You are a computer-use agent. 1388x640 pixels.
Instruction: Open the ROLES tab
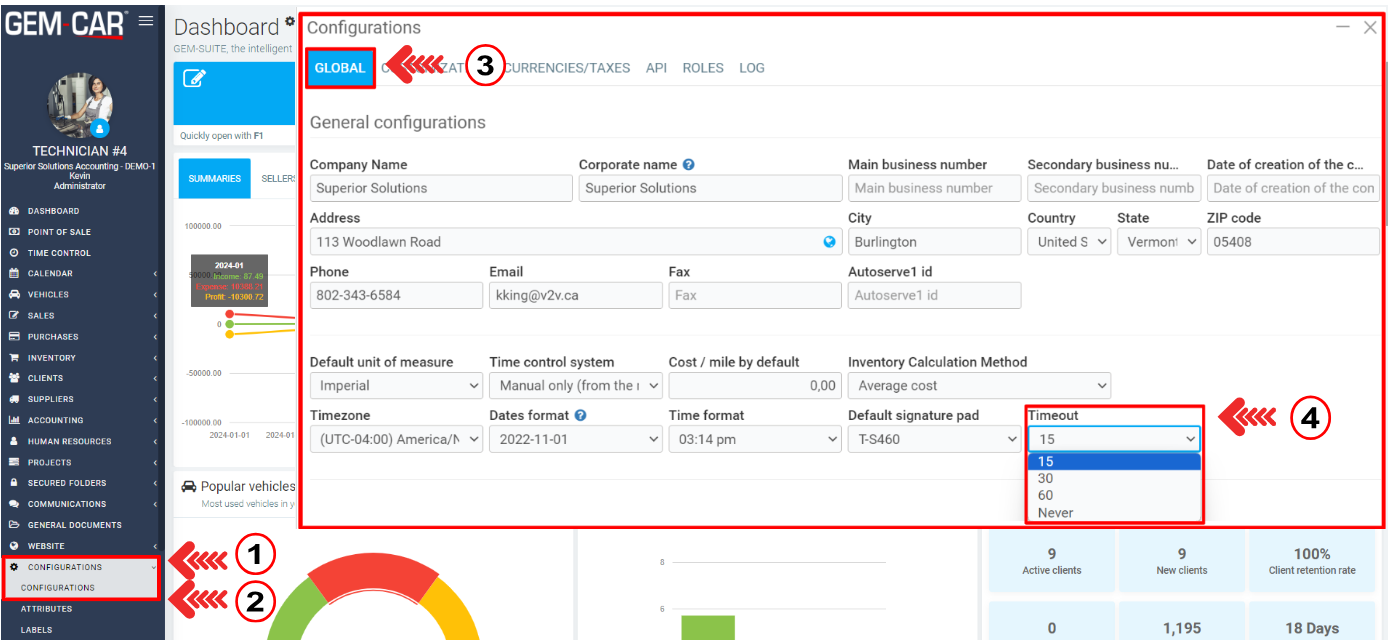(x=703, y=68)
